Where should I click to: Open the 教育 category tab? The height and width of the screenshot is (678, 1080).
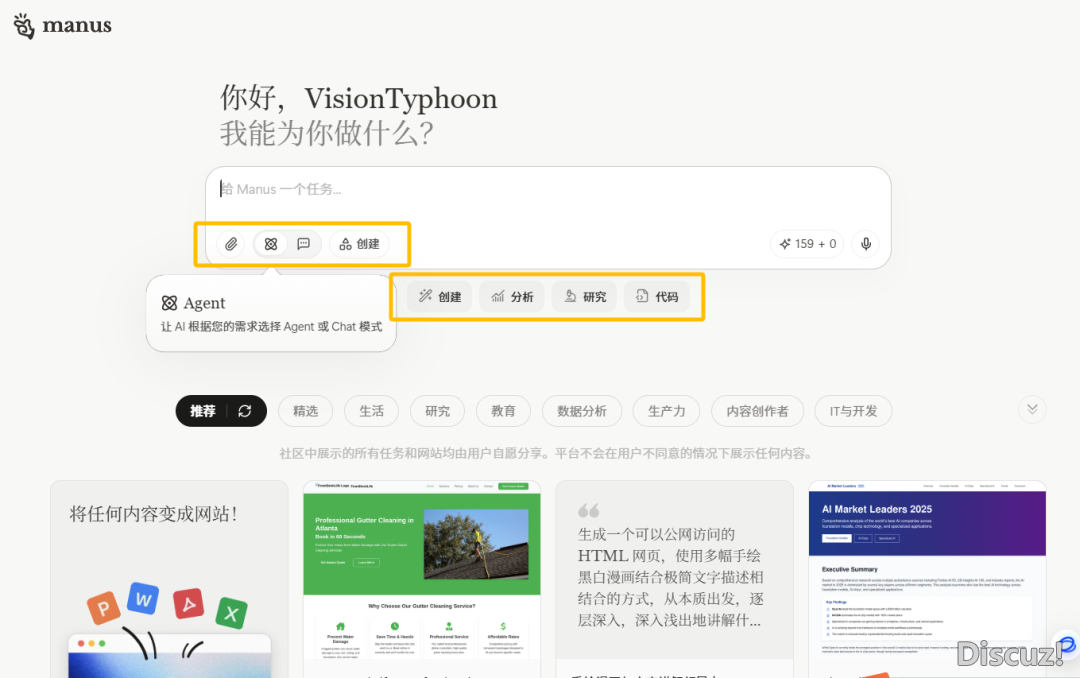pos(503,411)
